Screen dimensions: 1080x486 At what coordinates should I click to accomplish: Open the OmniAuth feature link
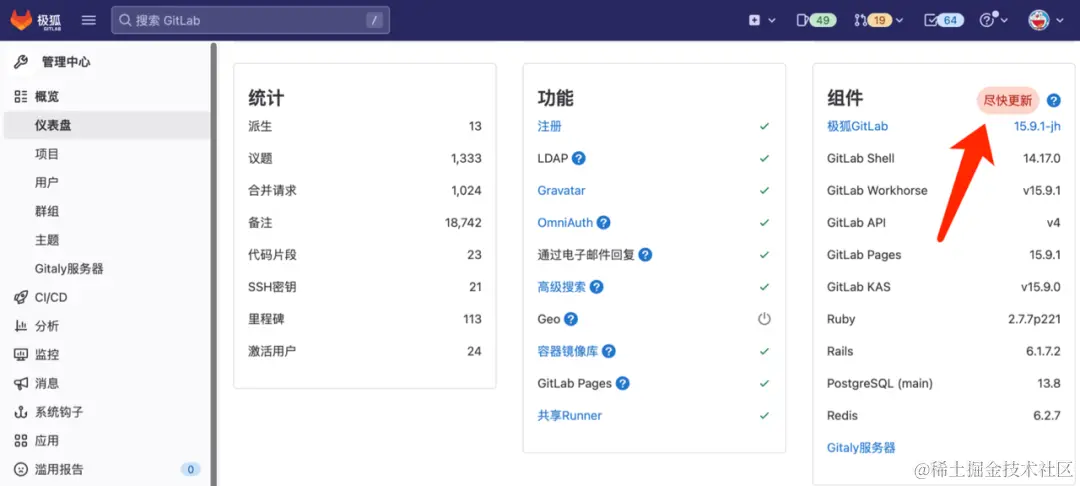[565, 223]
